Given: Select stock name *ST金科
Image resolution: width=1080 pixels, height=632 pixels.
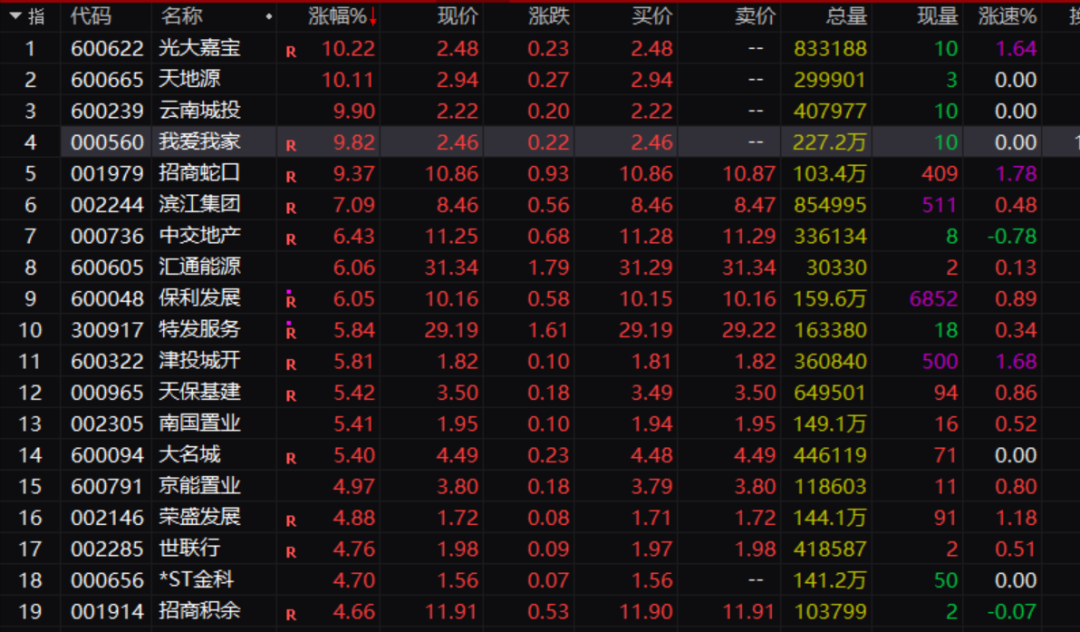Looking at the screenshot, I should pyautogui.click(x=196, y=580).
